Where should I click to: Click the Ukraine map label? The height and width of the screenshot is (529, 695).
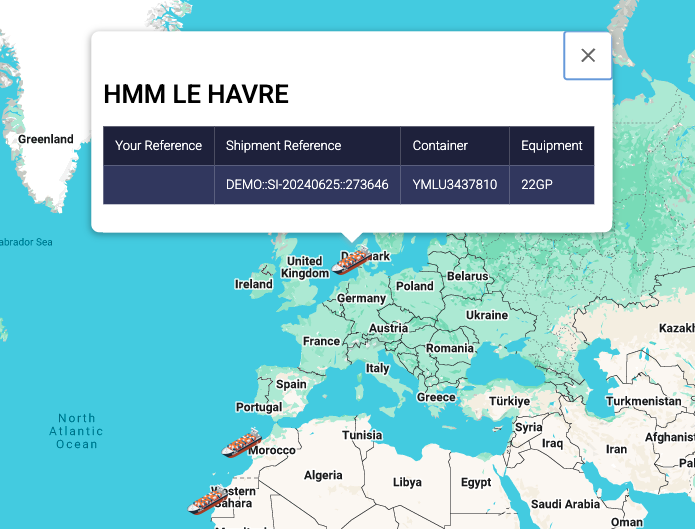click(487, 315)
